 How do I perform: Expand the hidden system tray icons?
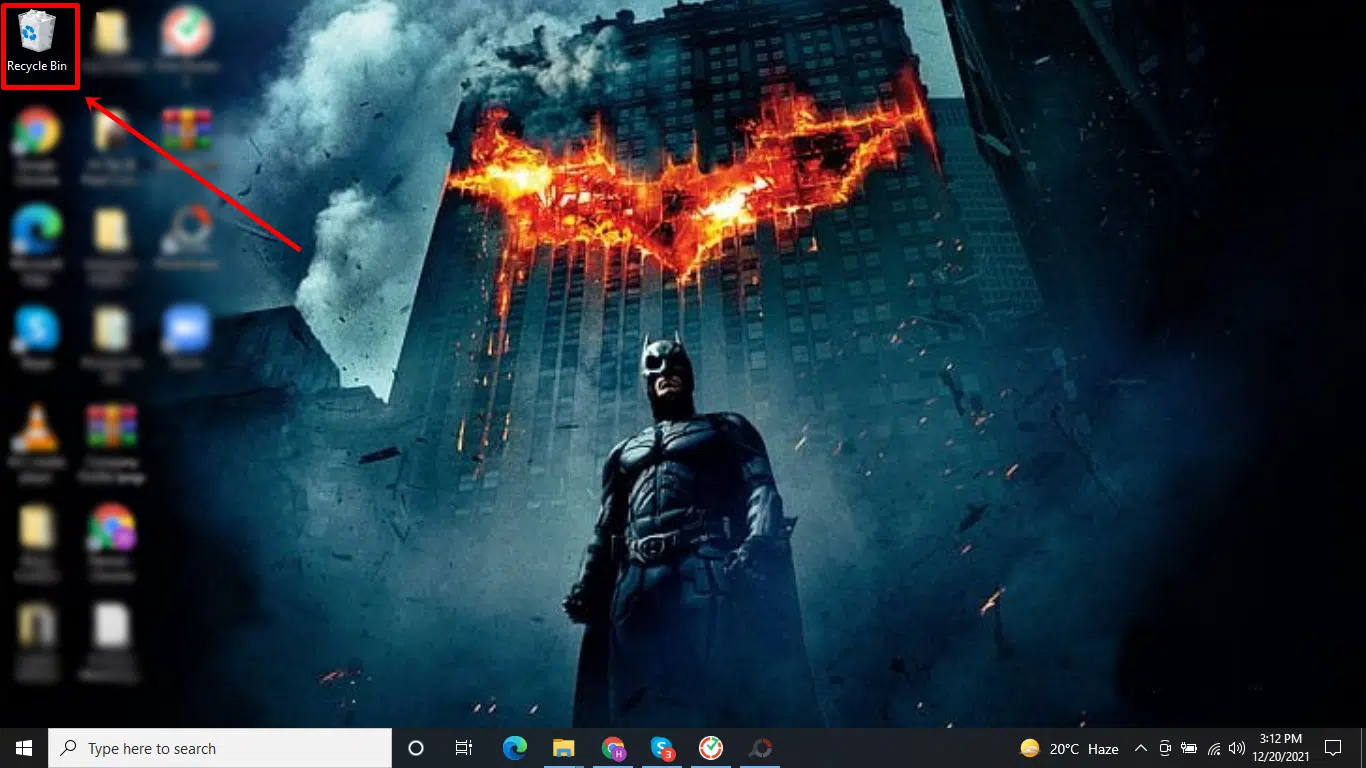[x=1140, y=748]
